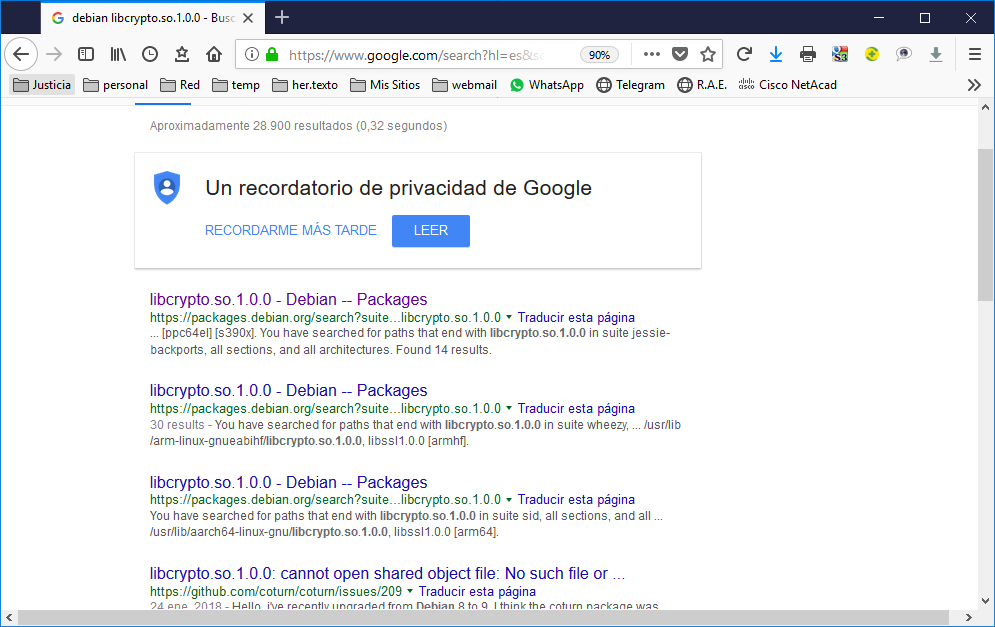The image size is (995, 627).
Task: Open the personal bookmarks folder
Action: point(115,85)
